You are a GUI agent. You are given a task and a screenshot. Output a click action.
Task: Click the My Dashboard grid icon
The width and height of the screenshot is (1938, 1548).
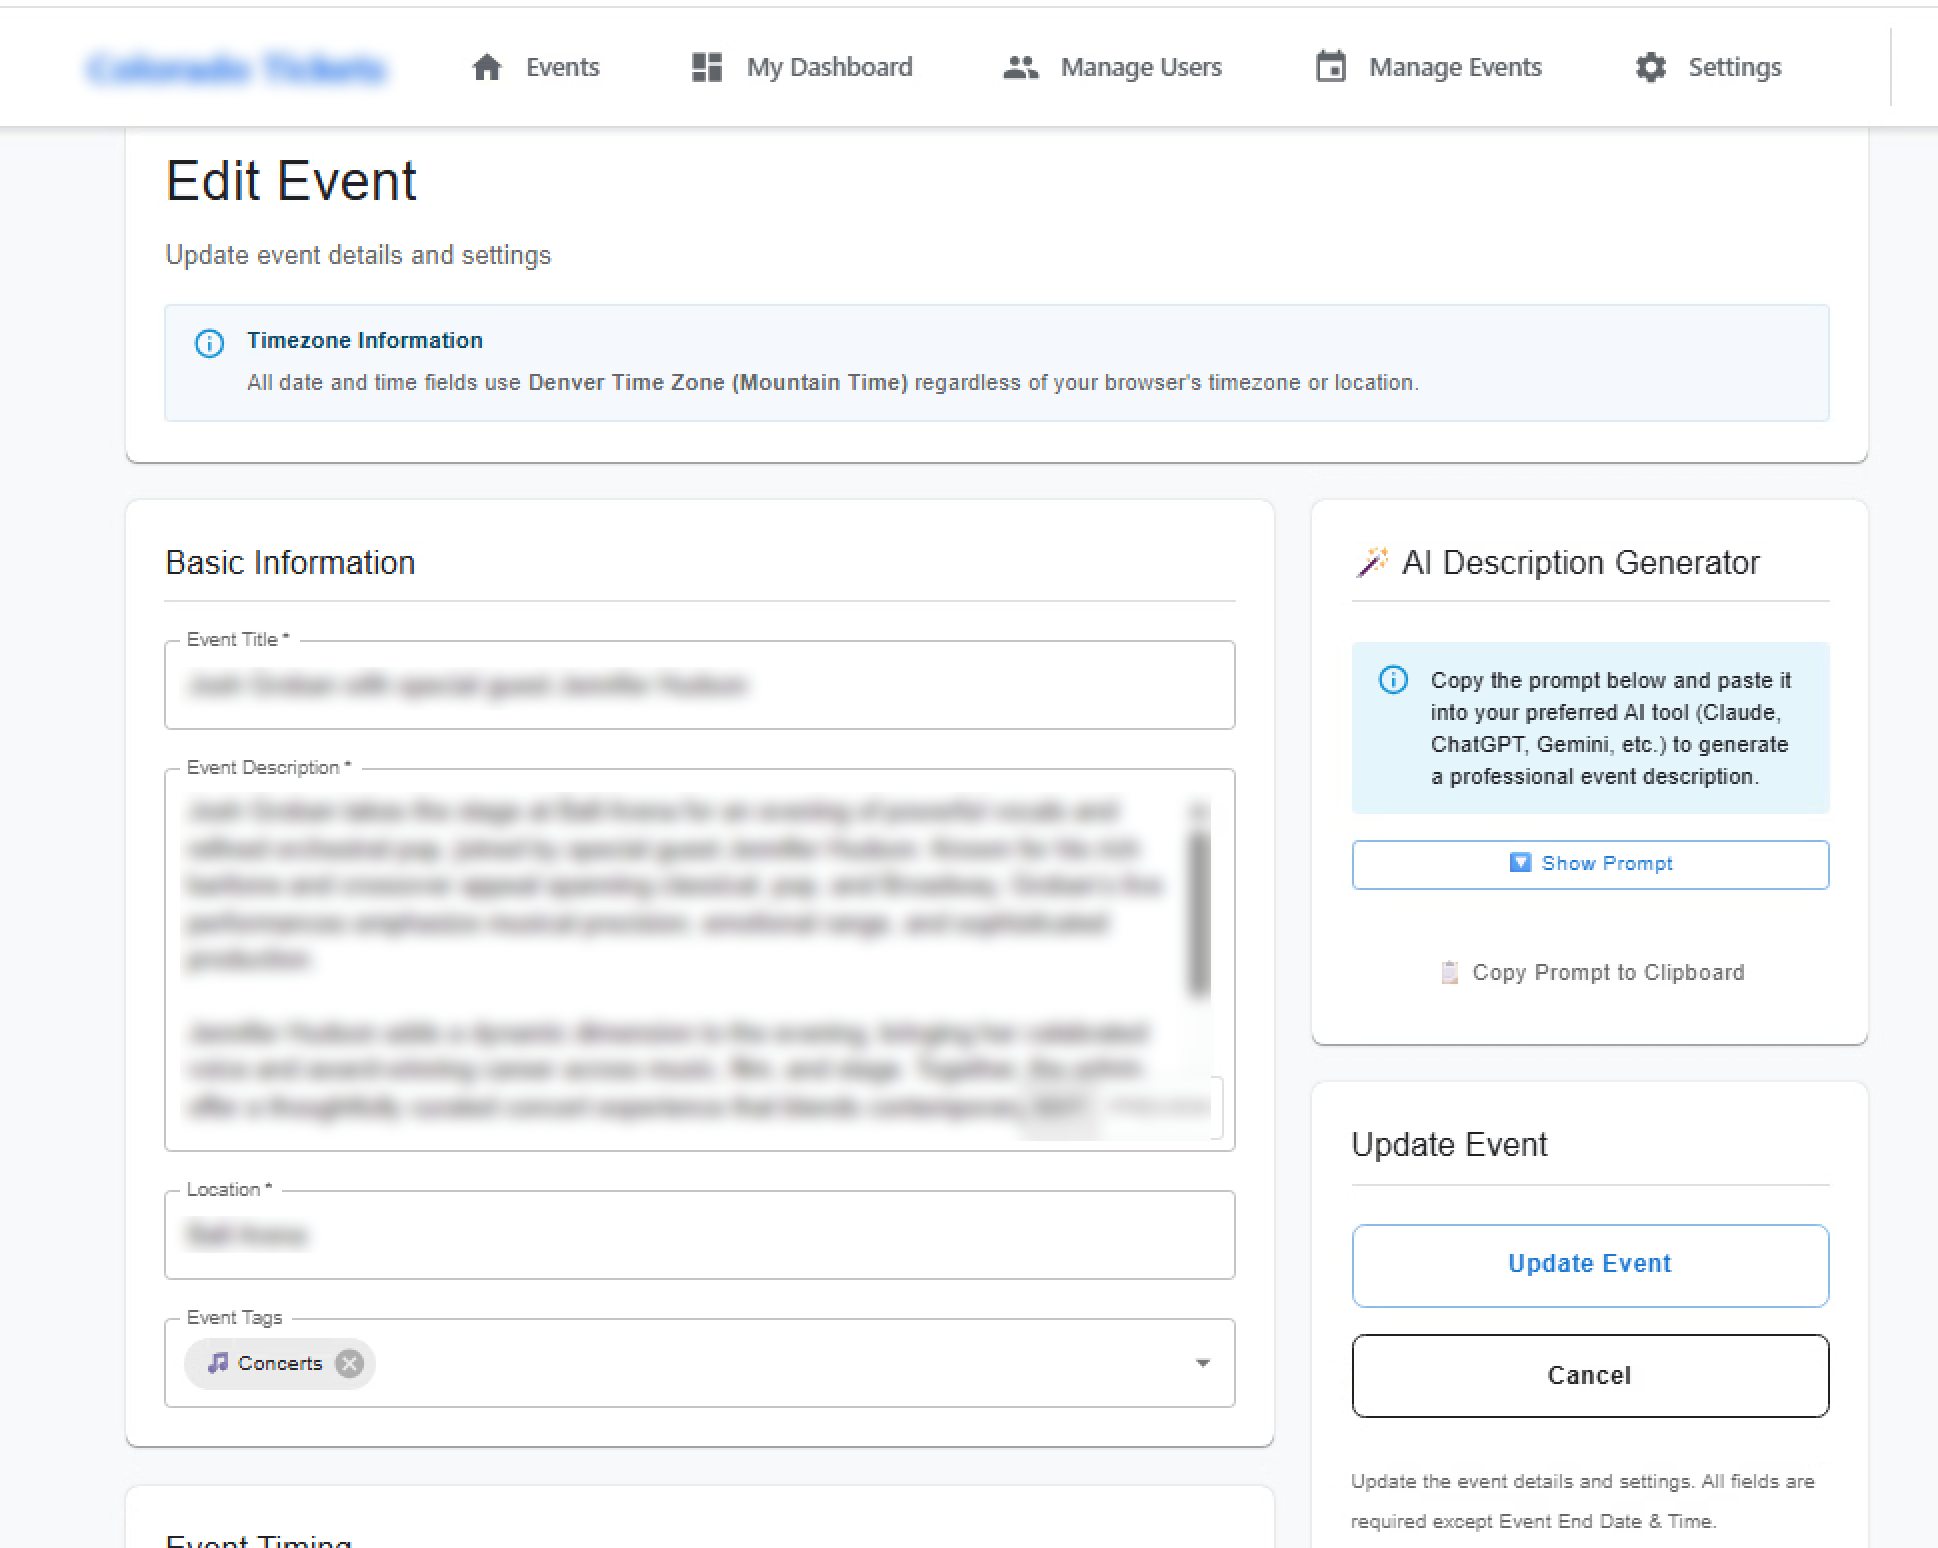[706, 66]
